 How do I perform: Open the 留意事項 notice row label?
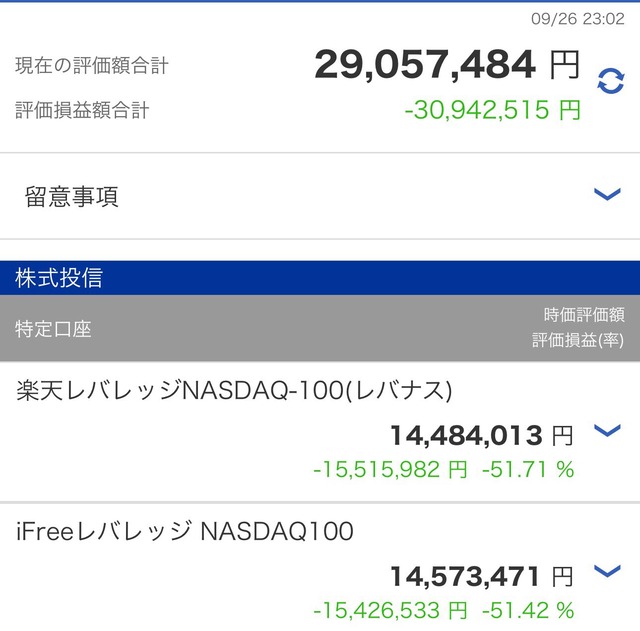pyautogui.click(x=72, y=196)
